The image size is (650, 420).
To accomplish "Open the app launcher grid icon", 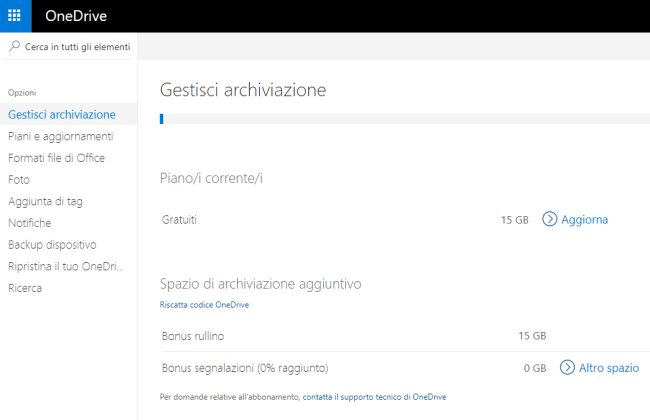I will 15,16.
